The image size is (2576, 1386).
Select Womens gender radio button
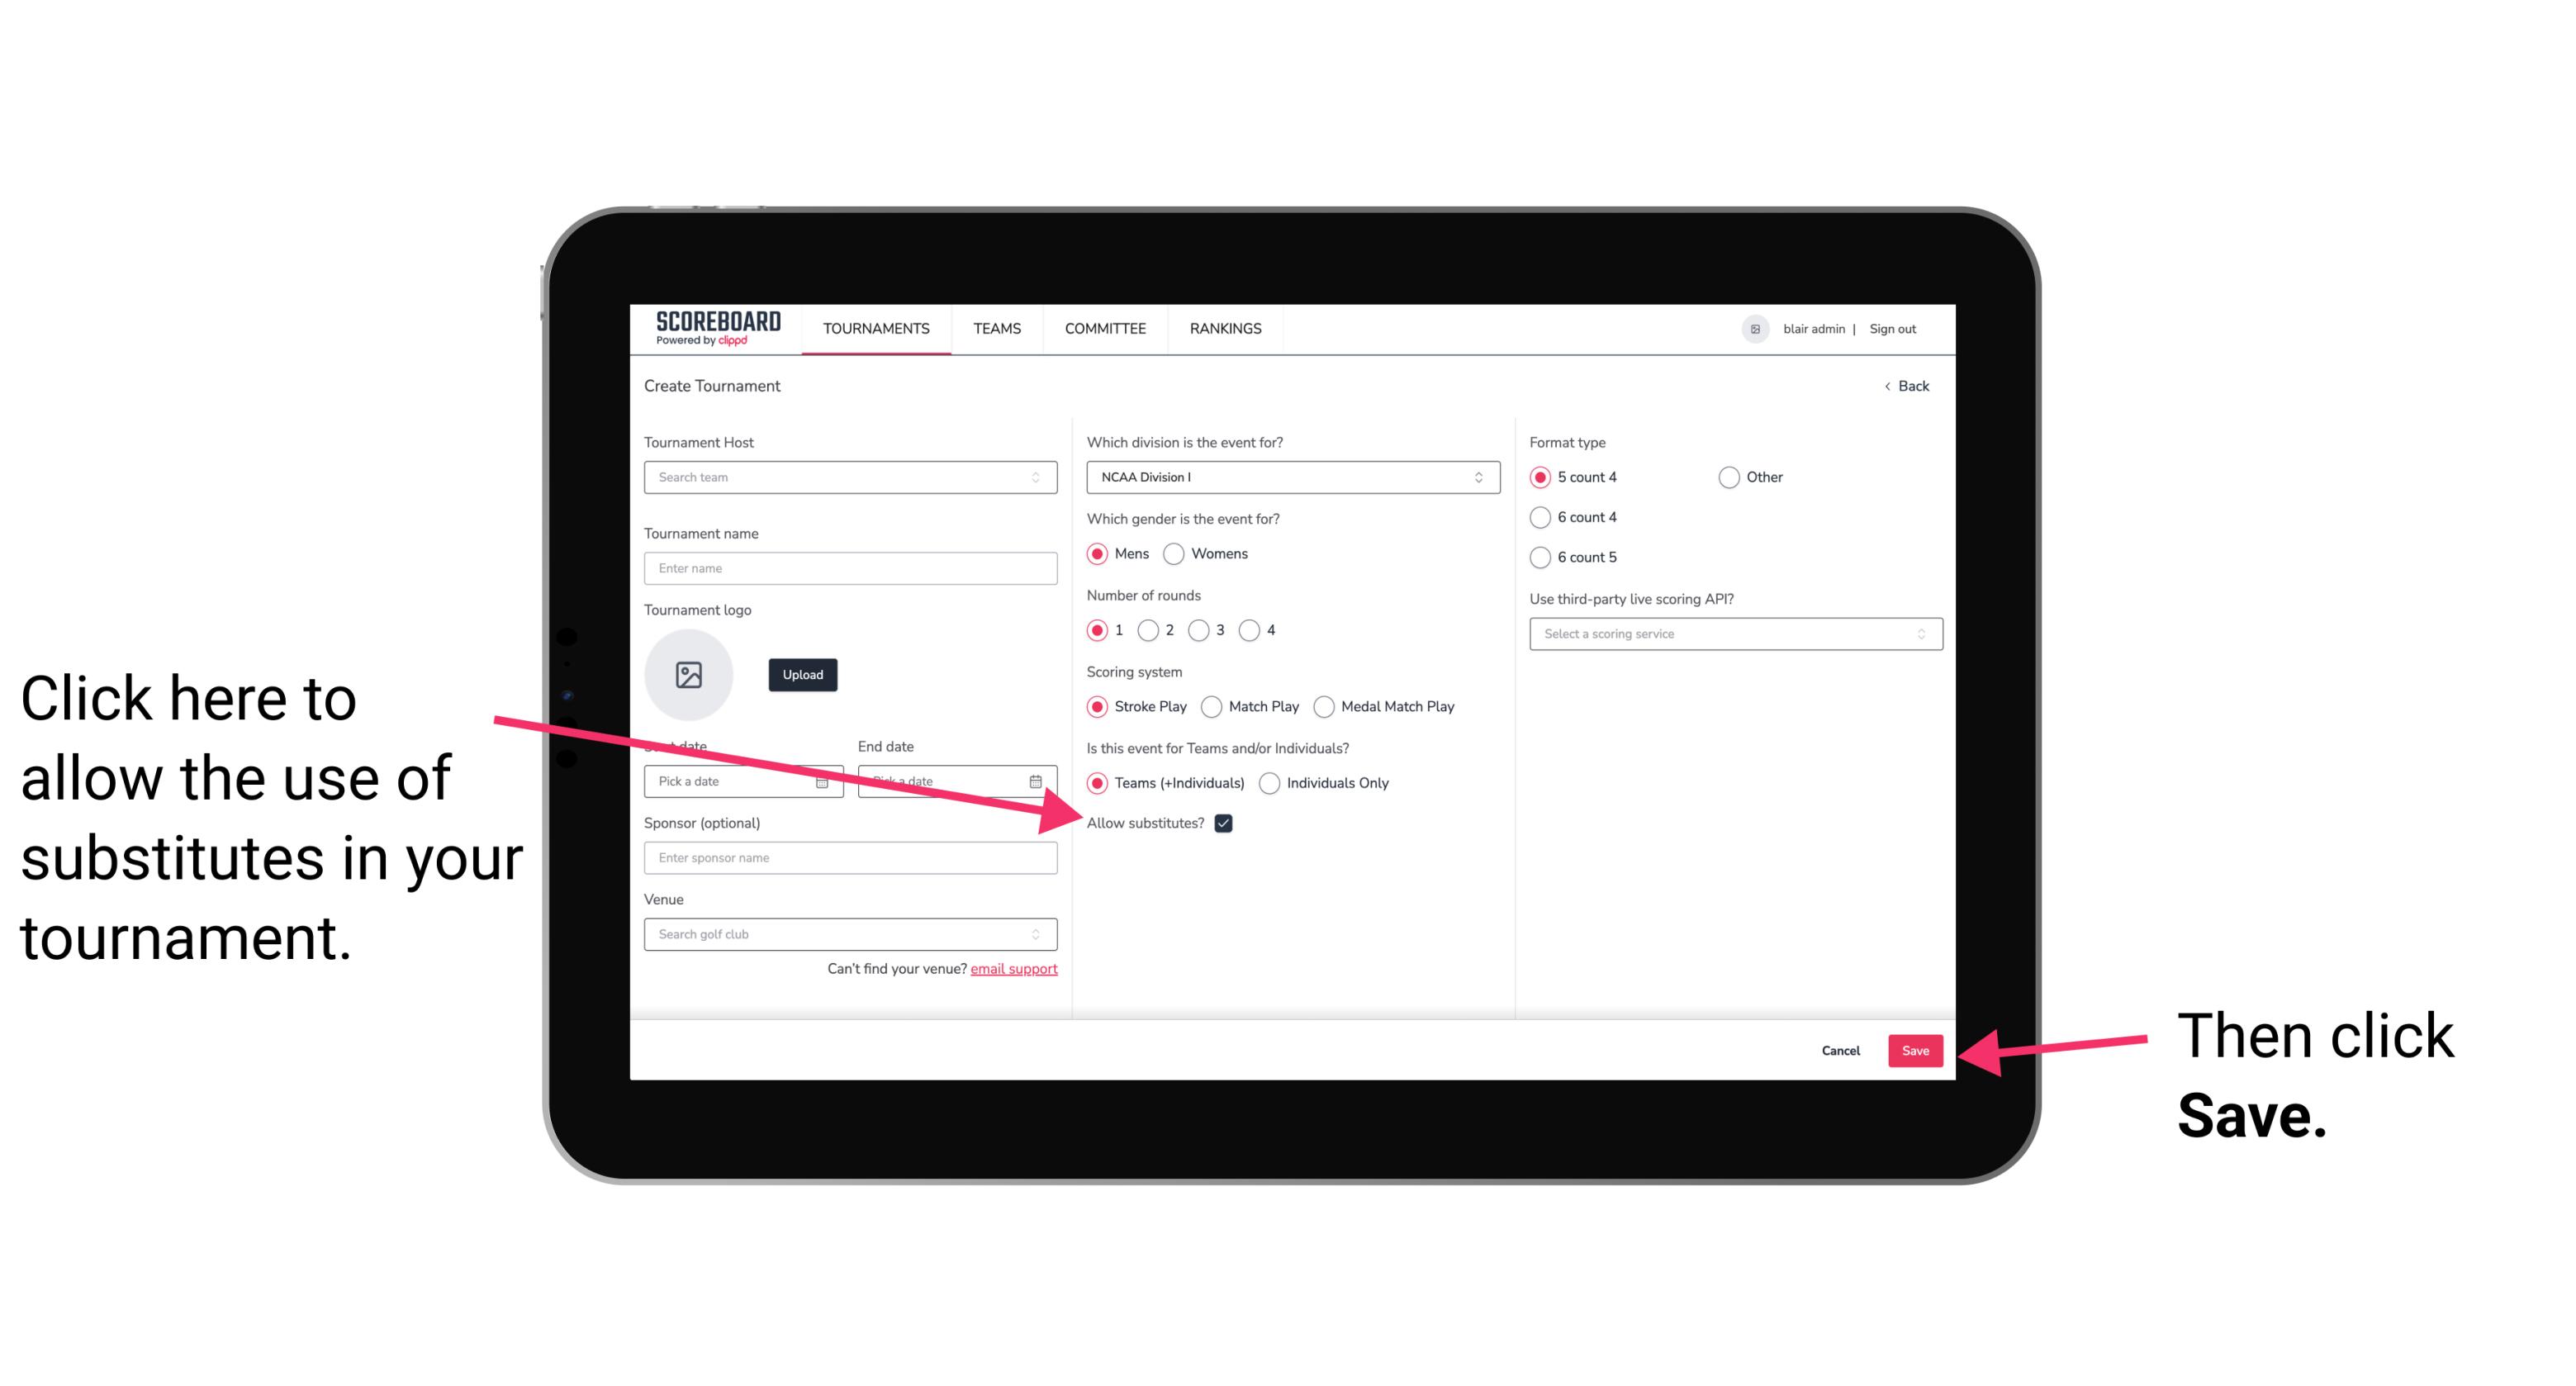(1179, 555)
